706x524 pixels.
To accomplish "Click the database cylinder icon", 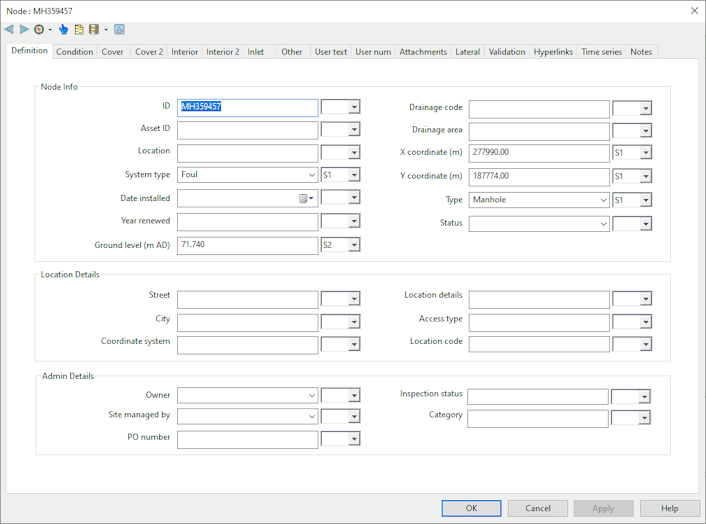I will pos(94,29).
